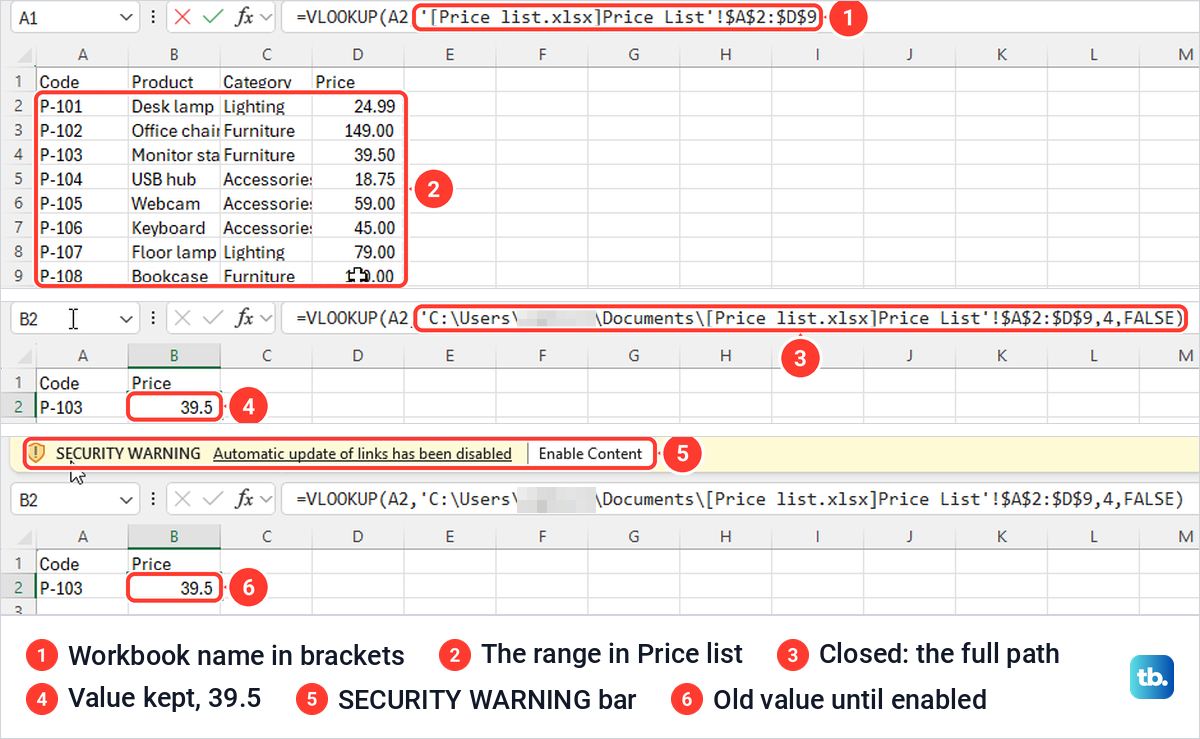1200x739 pixels.
Task: Select the price cell 24.99
Action: click(358, 106)
